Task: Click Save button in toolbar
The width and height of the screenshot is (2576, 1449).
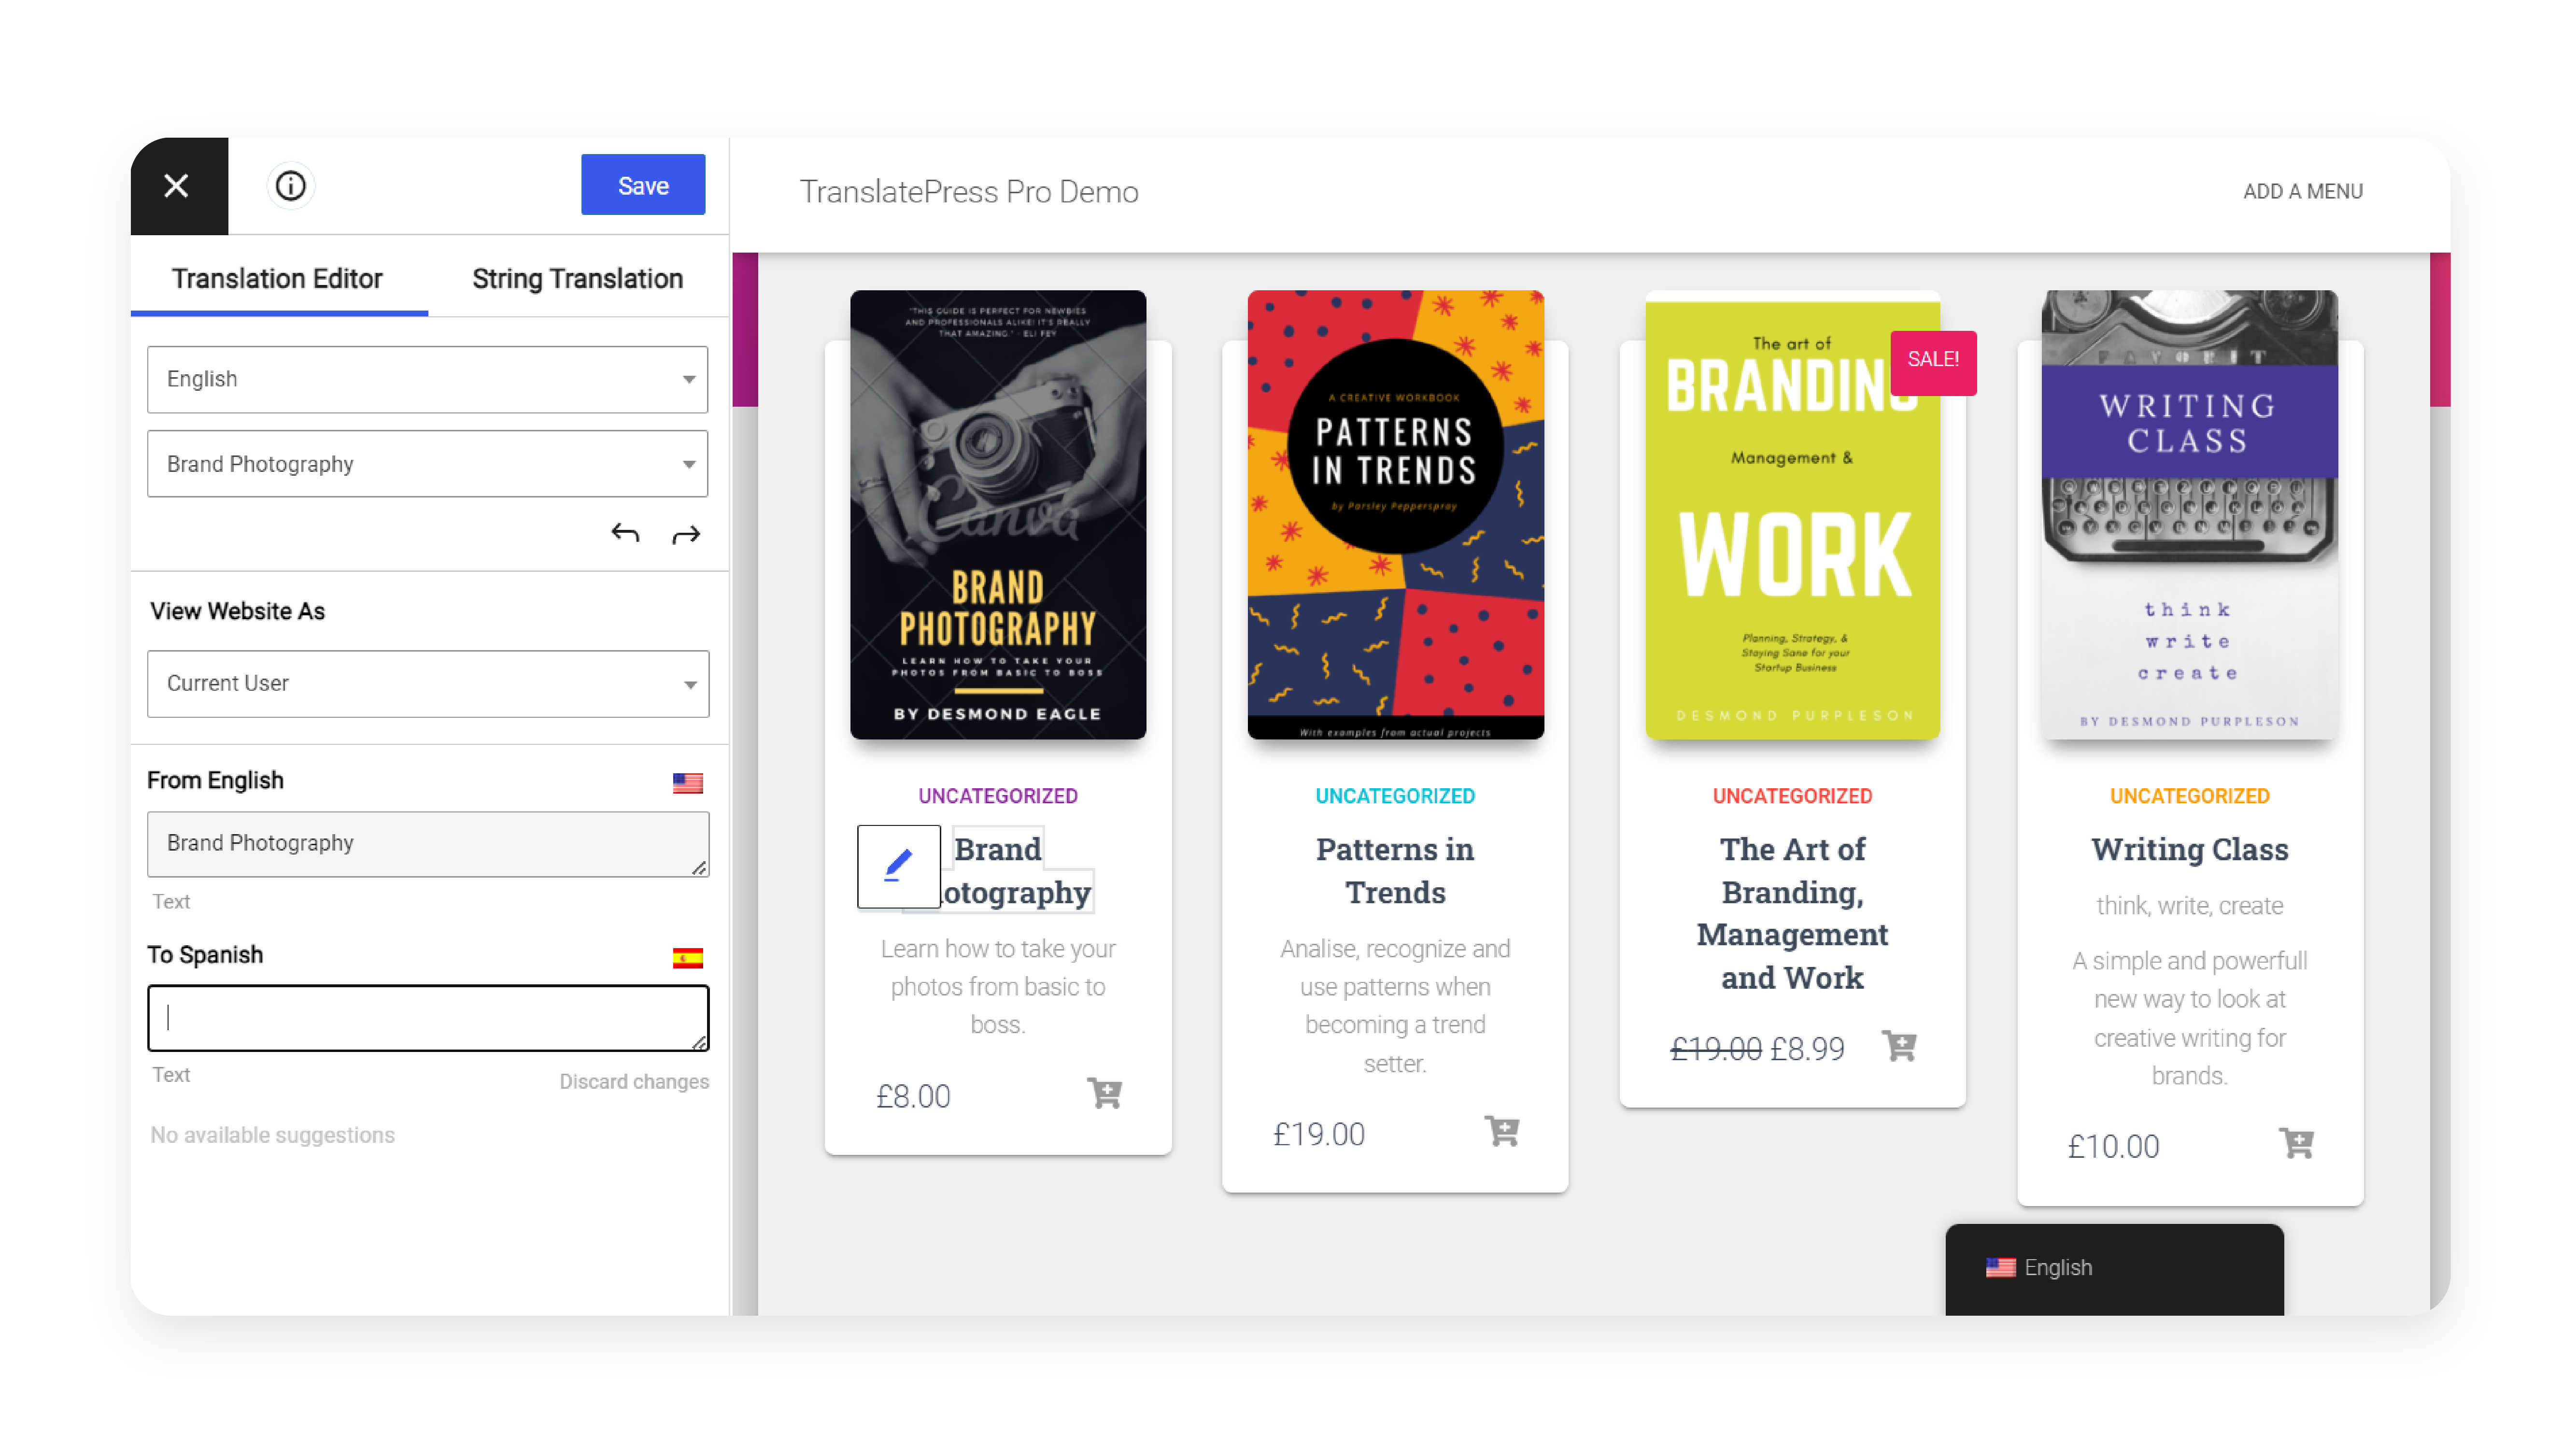Action: point(642,184)
